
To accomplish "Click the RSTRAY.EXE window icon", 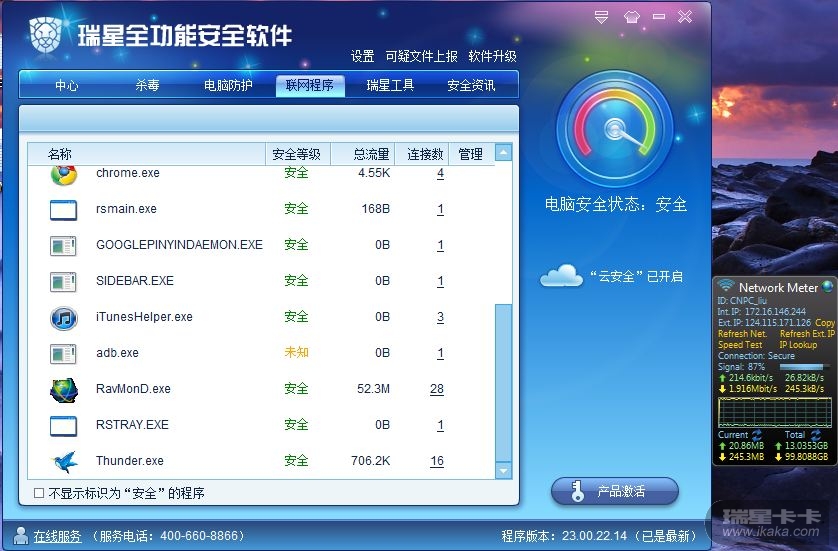I will pyautogui.click(x=63, y=426).
